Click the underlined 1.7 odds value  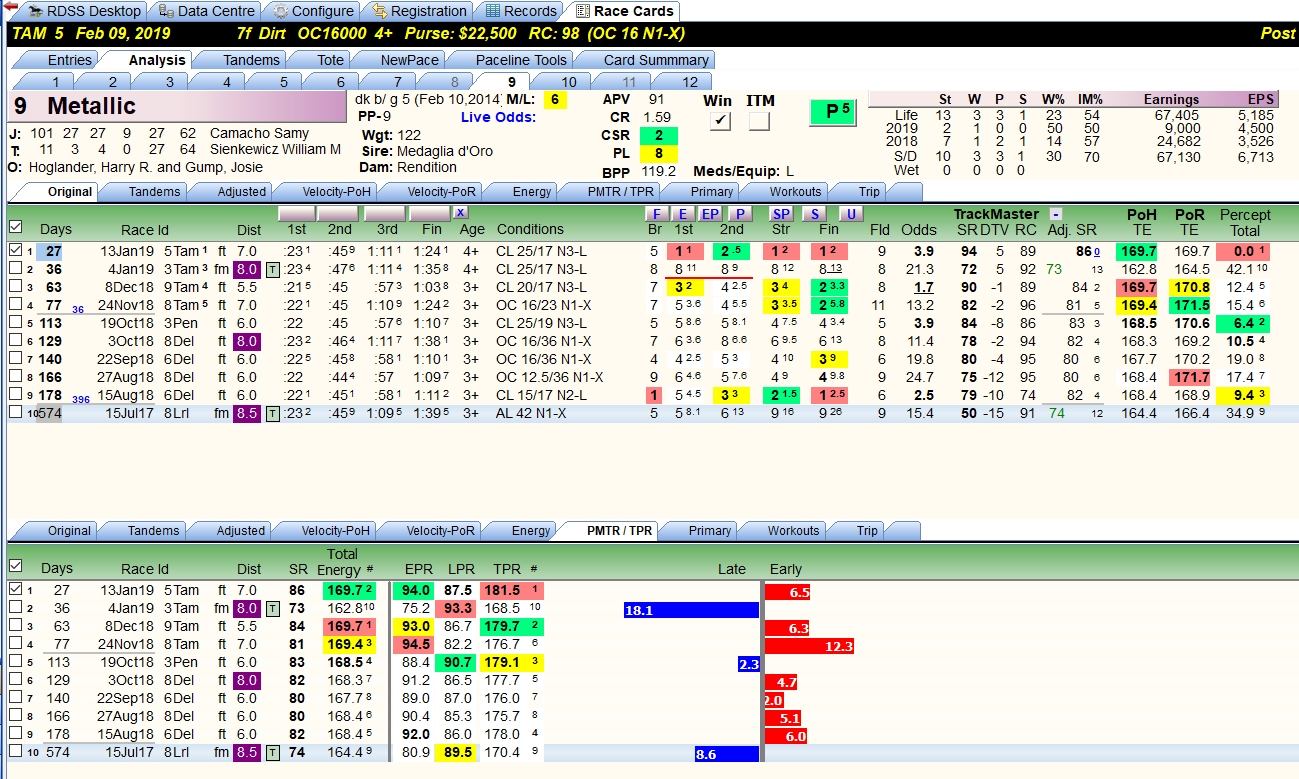(x=923, y=287)
